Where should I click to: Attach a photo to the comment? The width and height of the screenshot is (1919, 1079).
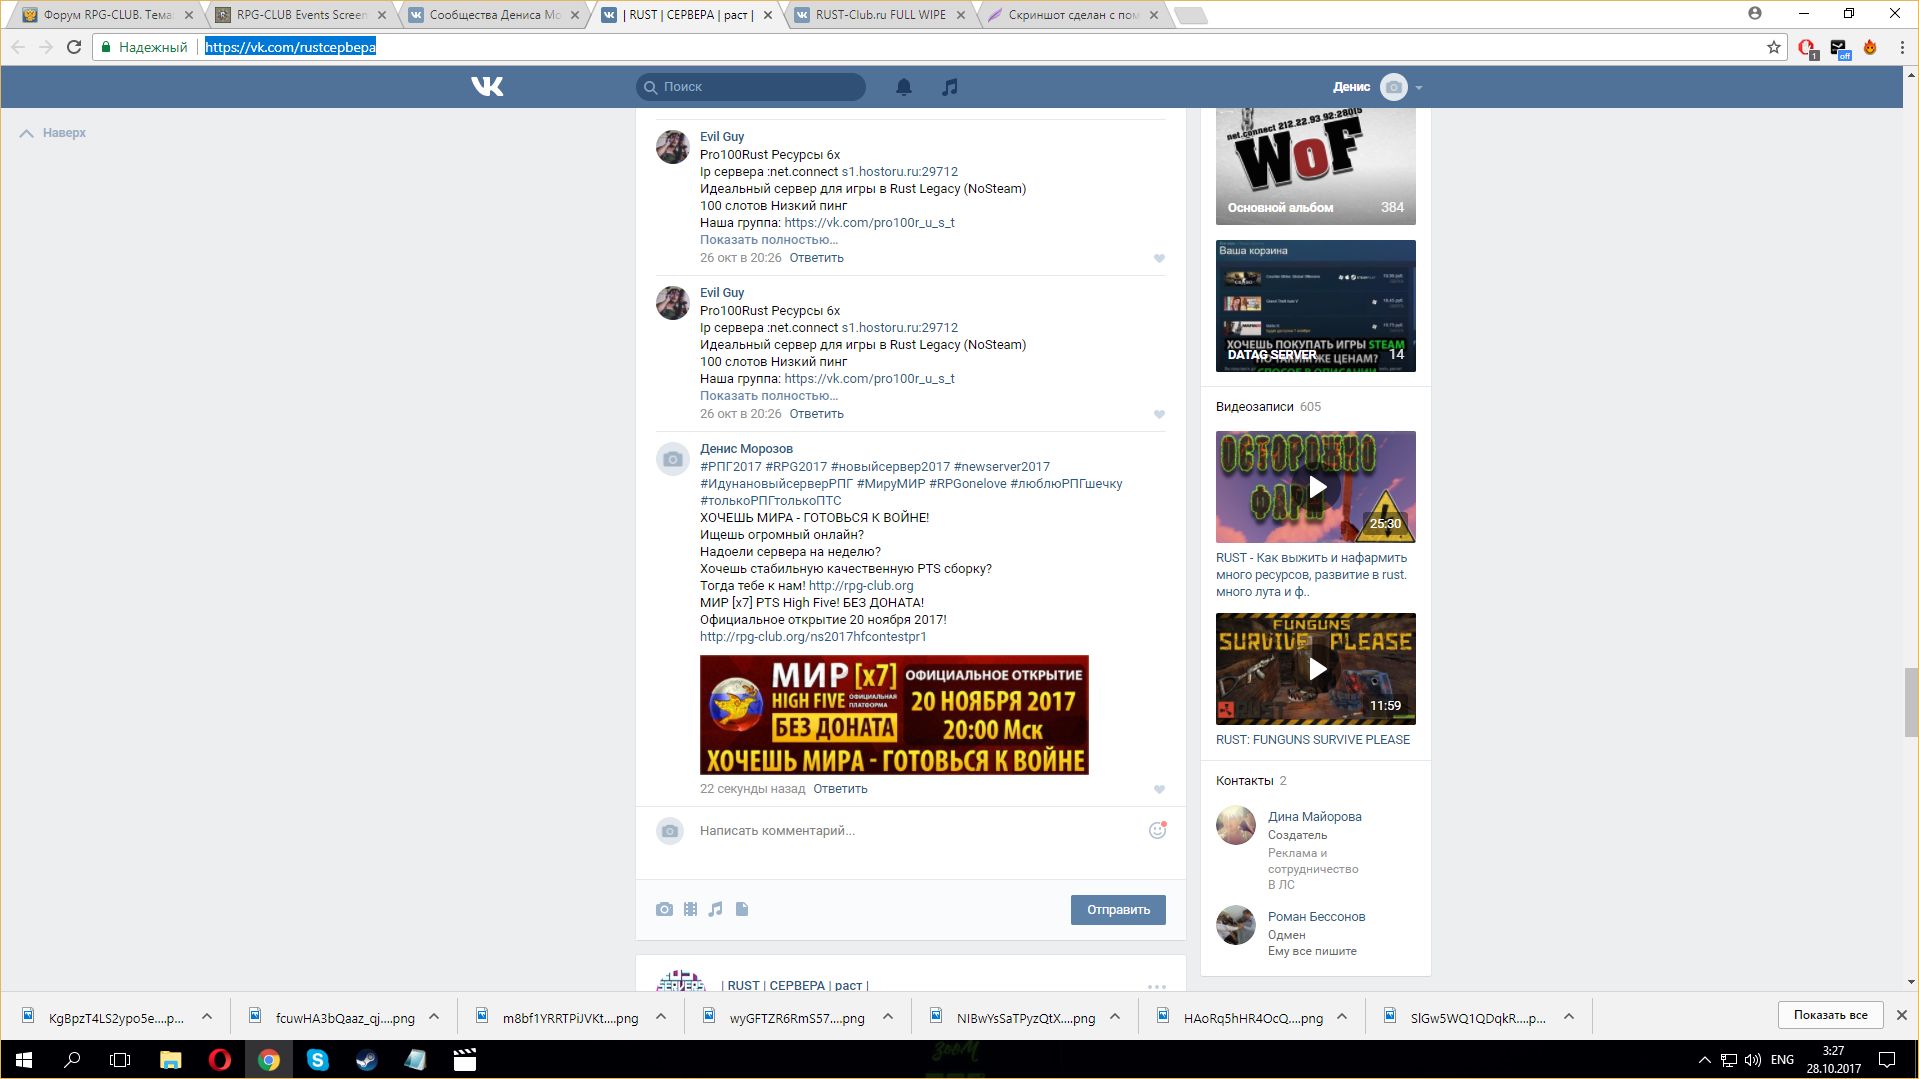[x=664, y=909]
